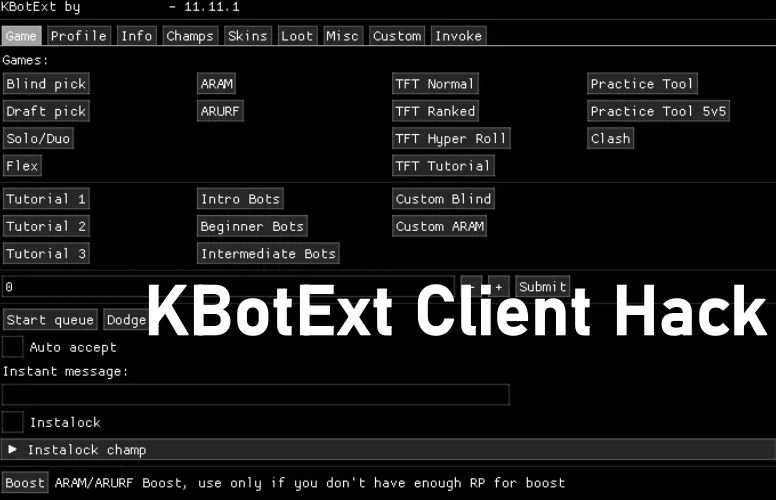Click the Start queue button
The height and width of the screenshot is (500, 776).
(50, 319)
